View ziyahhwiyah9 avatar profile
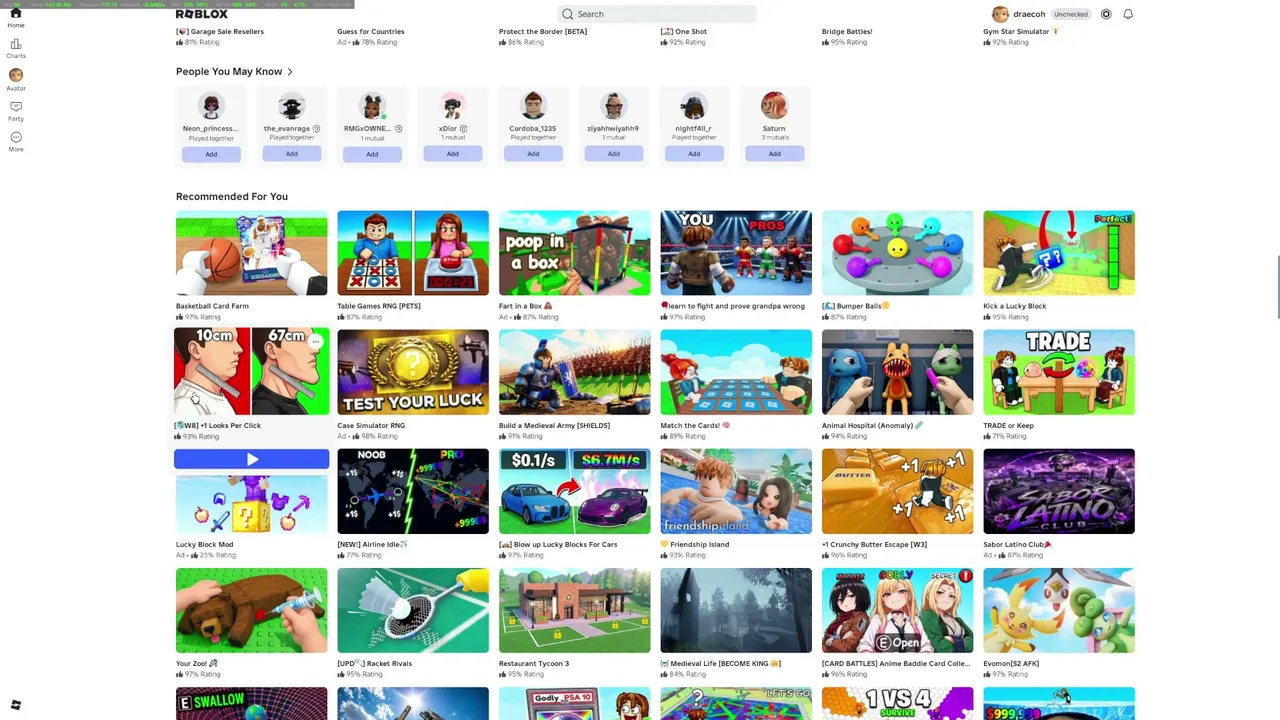 tap(613, 105)
